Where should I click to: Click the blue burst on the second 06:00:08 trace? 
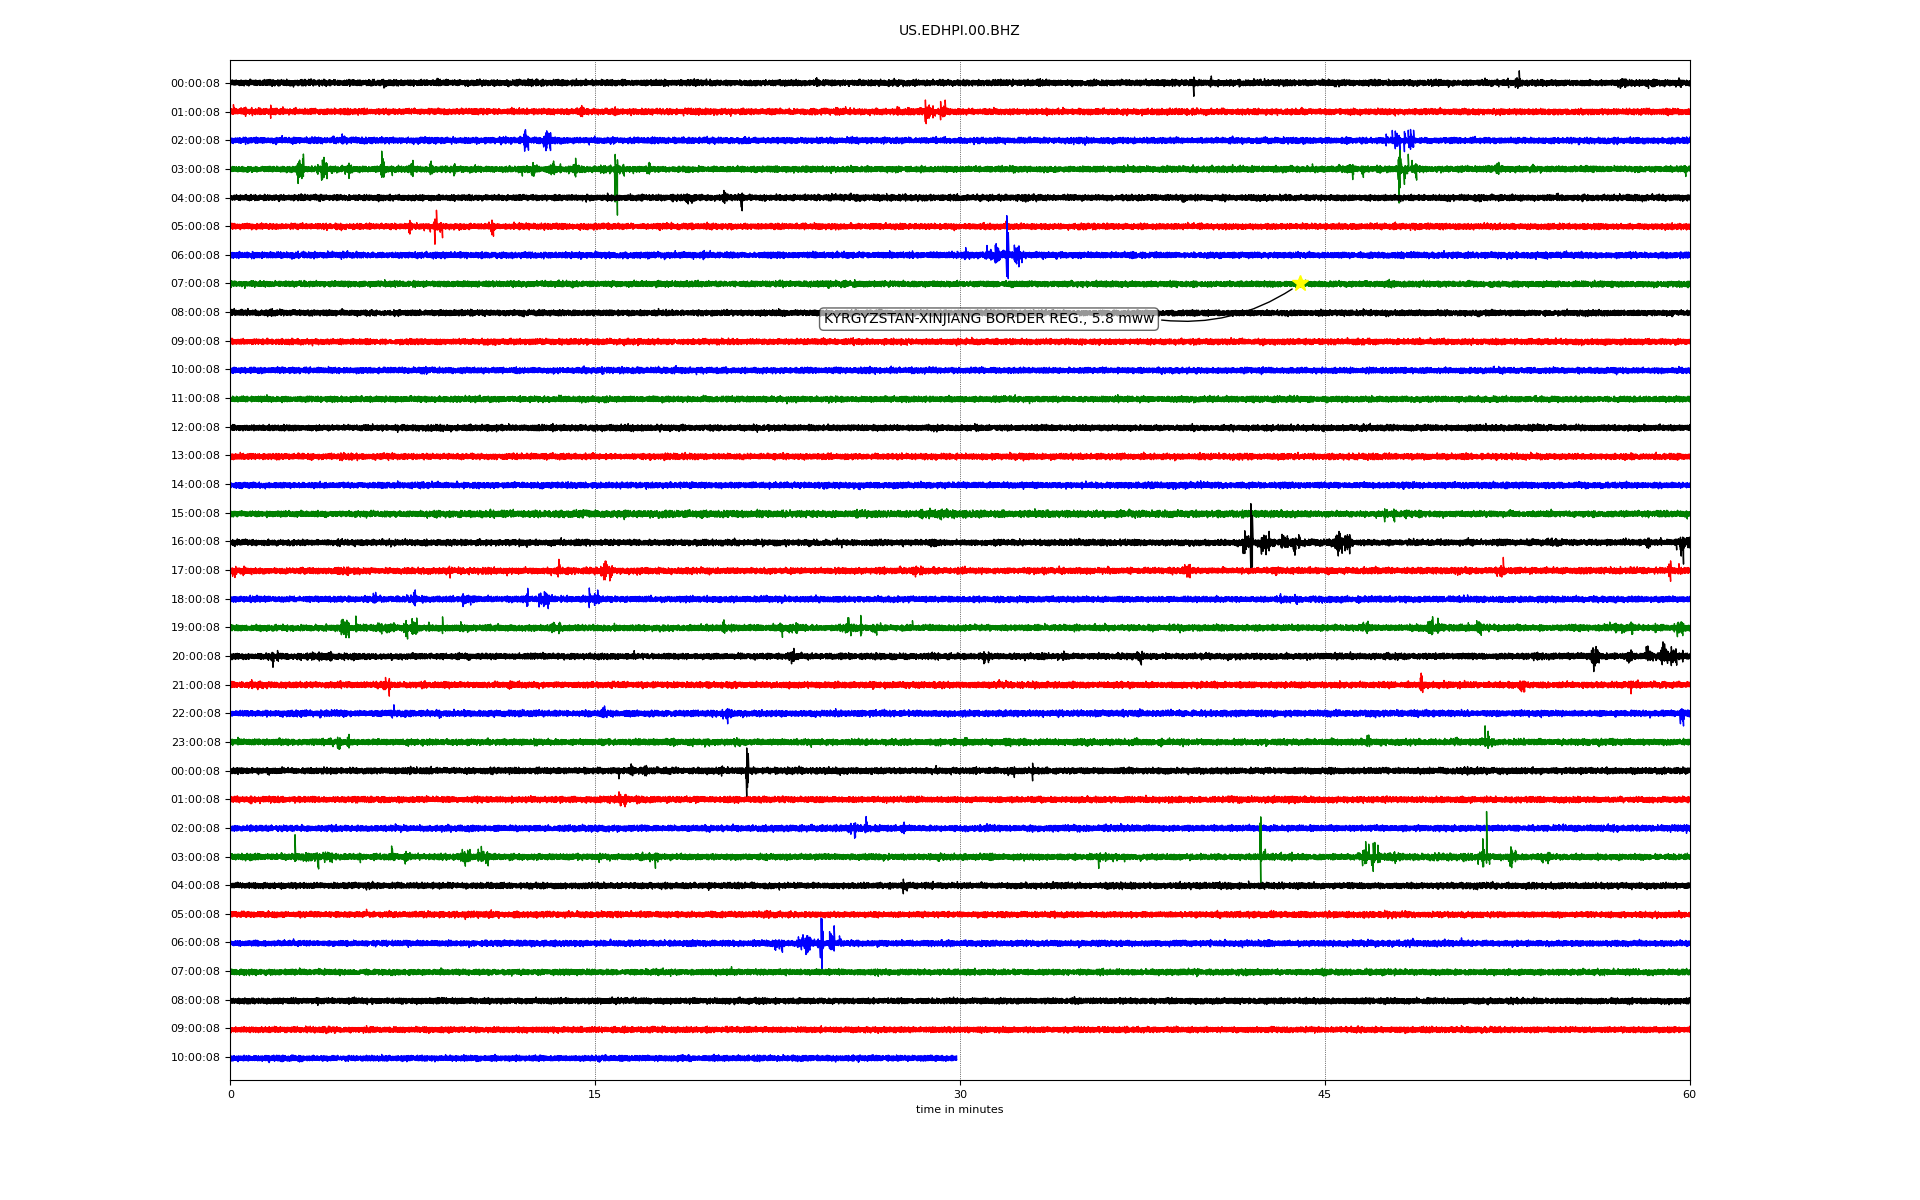click(821, 943)
